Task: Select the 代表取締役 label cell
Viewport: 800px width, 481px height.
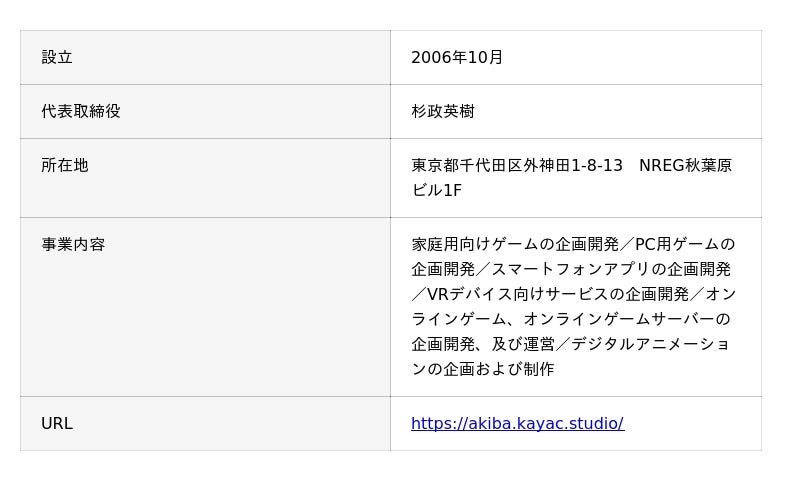Action: point(81,111)
